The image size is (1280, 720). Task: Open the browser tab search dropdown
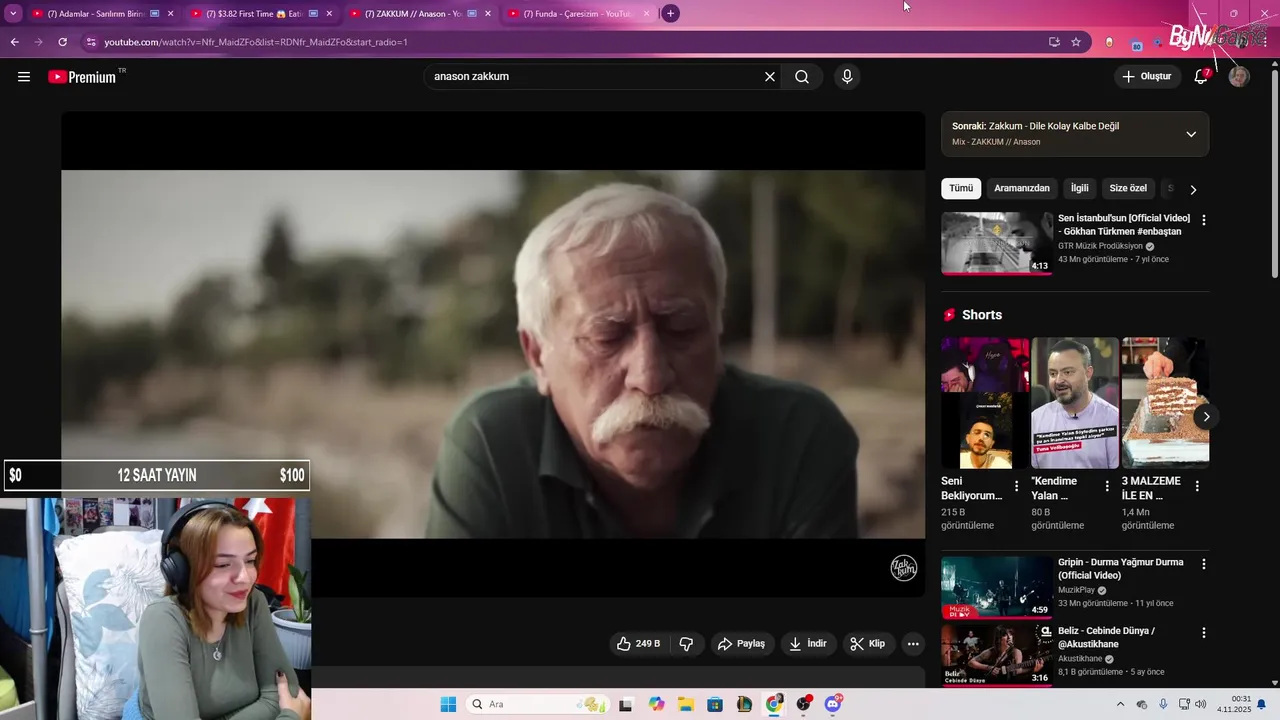(x=13, y=13)
